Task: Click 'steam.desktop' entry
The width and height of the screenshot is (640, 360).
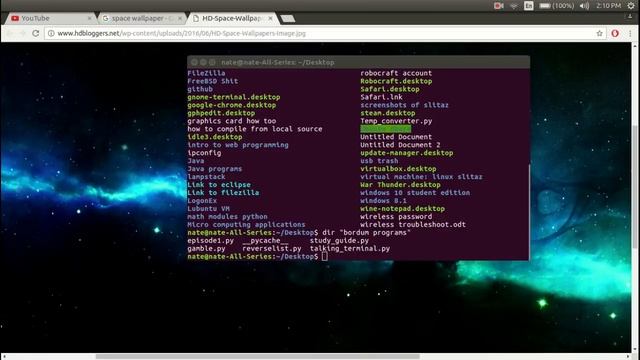Action: coord(387,113)
